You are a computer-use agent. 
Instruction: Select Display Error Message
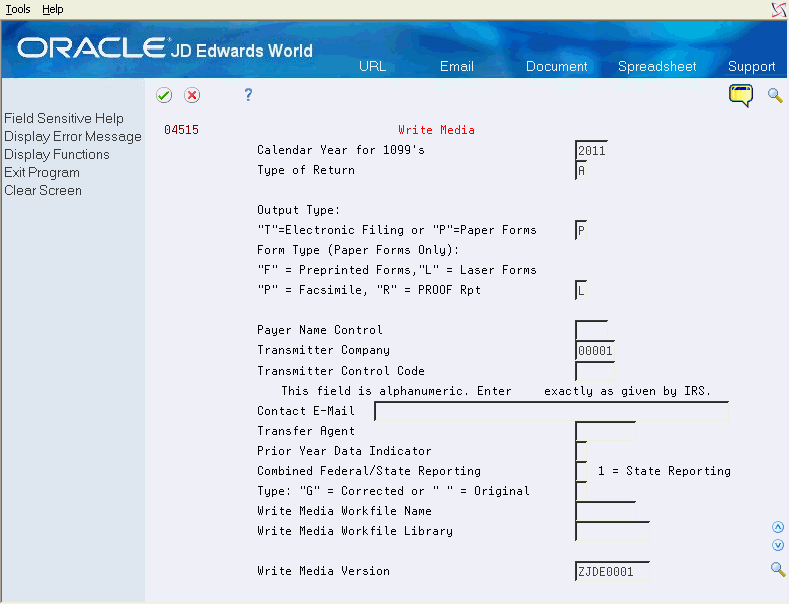coord(73,136)
